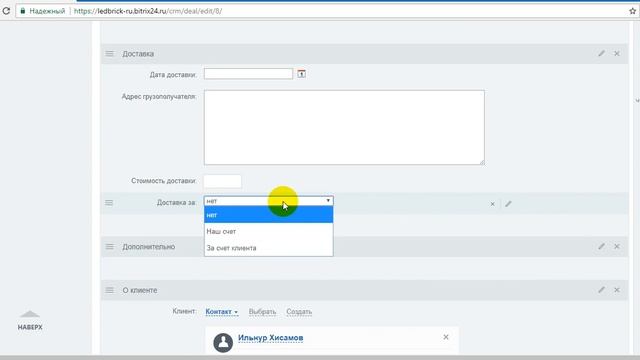Edit the Доставка section with pencil icon
640x360 pixels.
(601, 53)
